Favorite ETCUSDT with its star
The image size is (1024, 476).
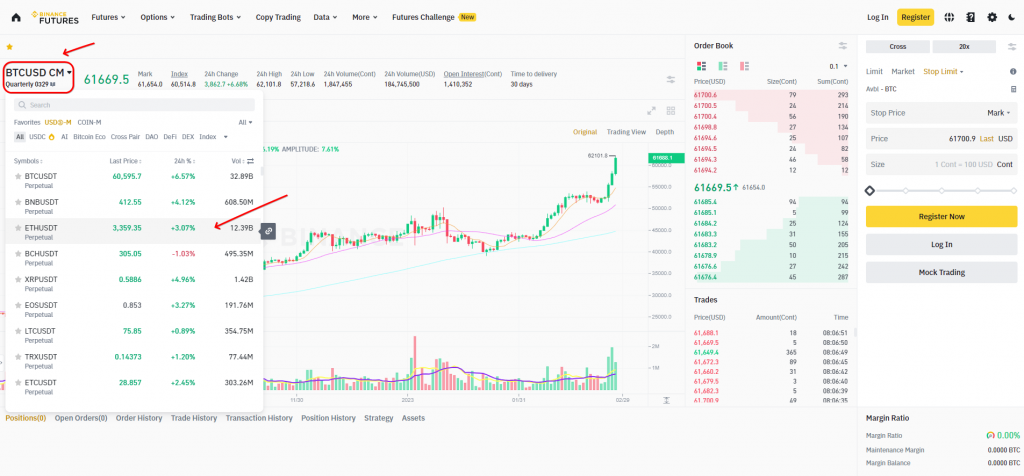point(18,383)
